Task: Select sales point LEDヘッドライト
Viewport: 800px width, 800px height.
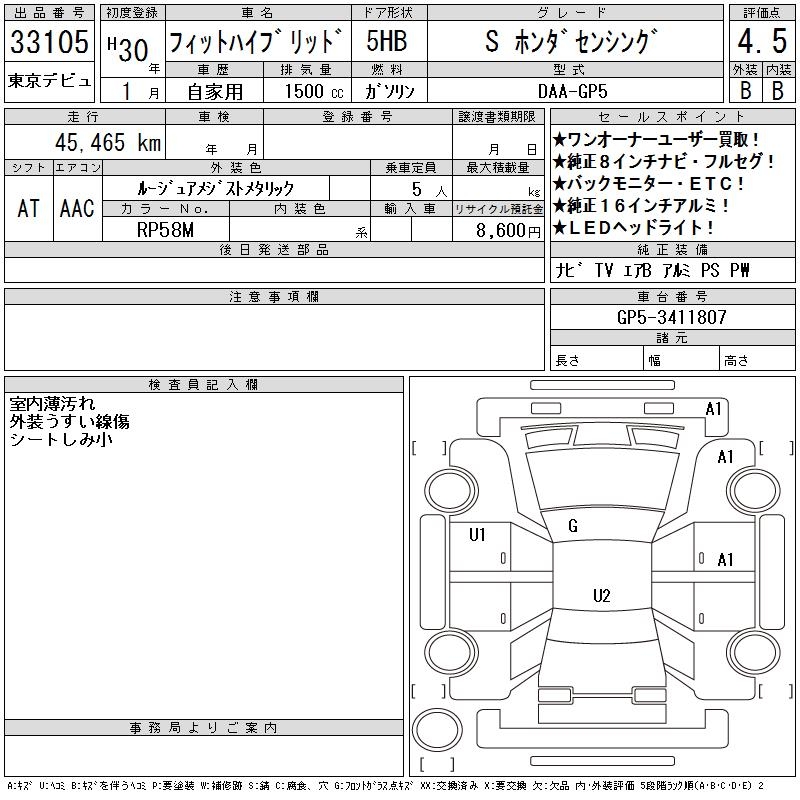Action: (x=633, y=227)
